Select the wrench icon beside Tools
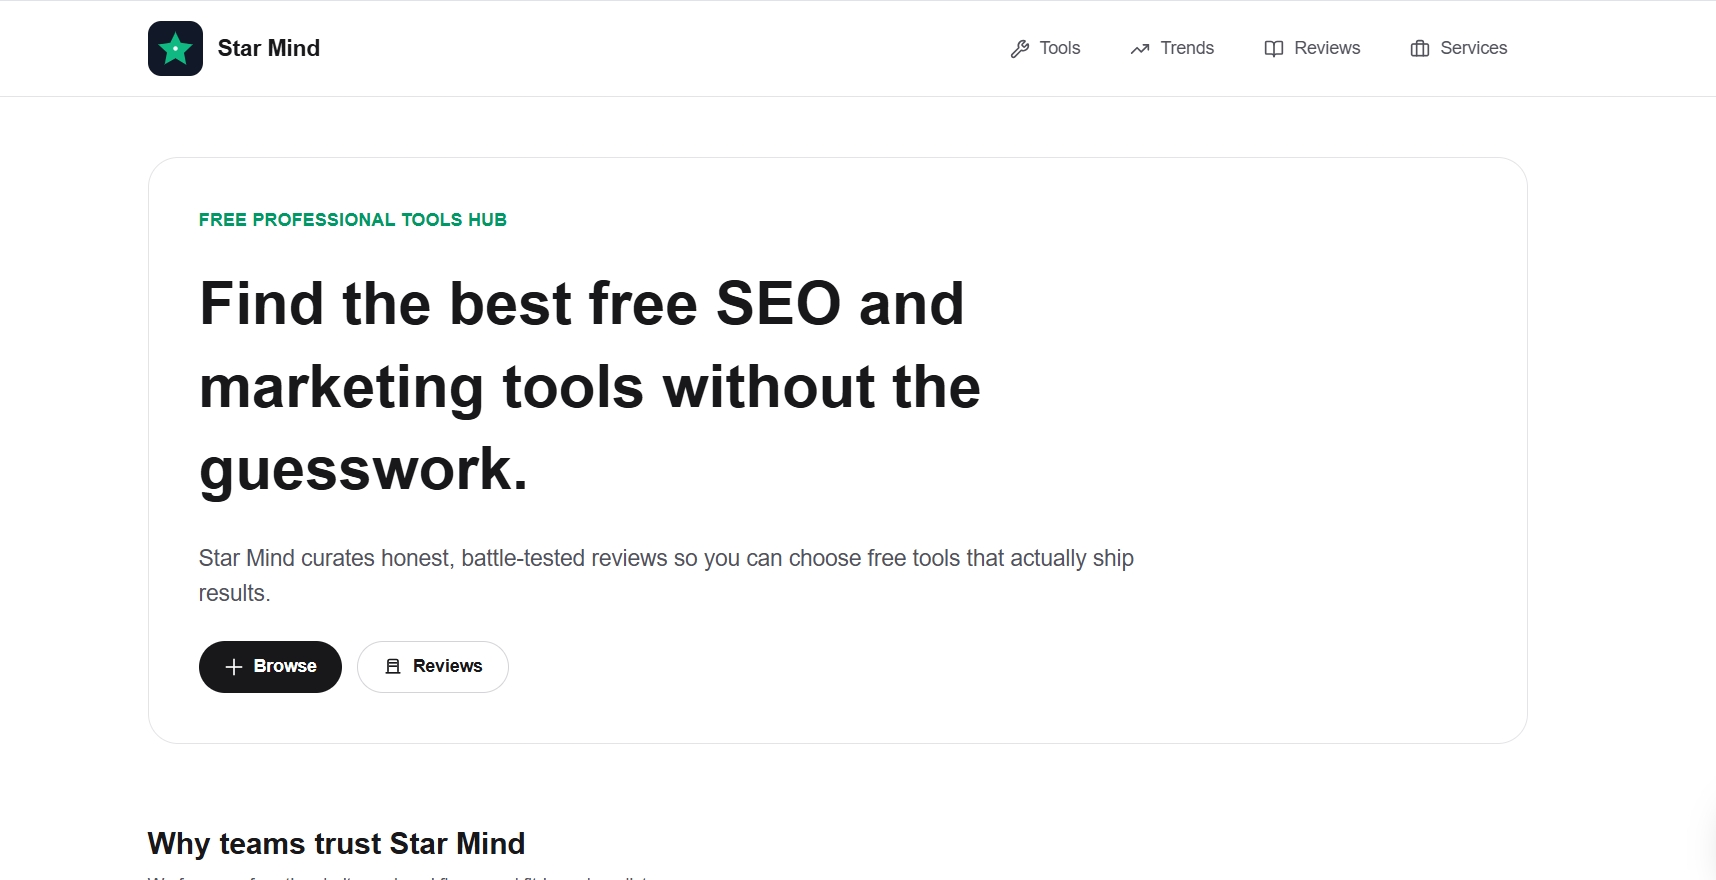The width and height of the screenshot is (1716, 880). click(x=1020, y=48)
